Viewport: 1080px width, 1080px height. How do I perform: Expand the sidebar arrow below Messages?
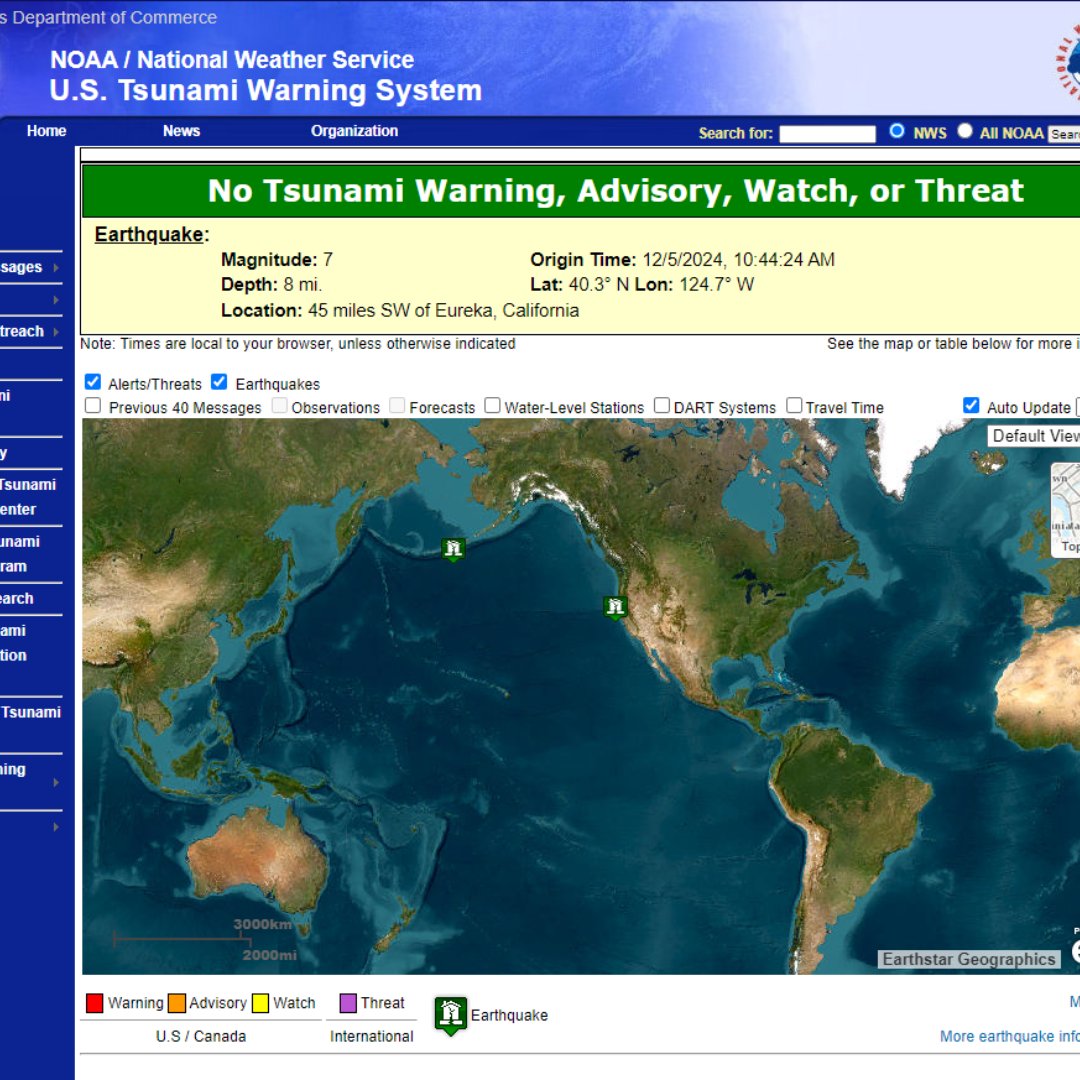coord(56,300)
